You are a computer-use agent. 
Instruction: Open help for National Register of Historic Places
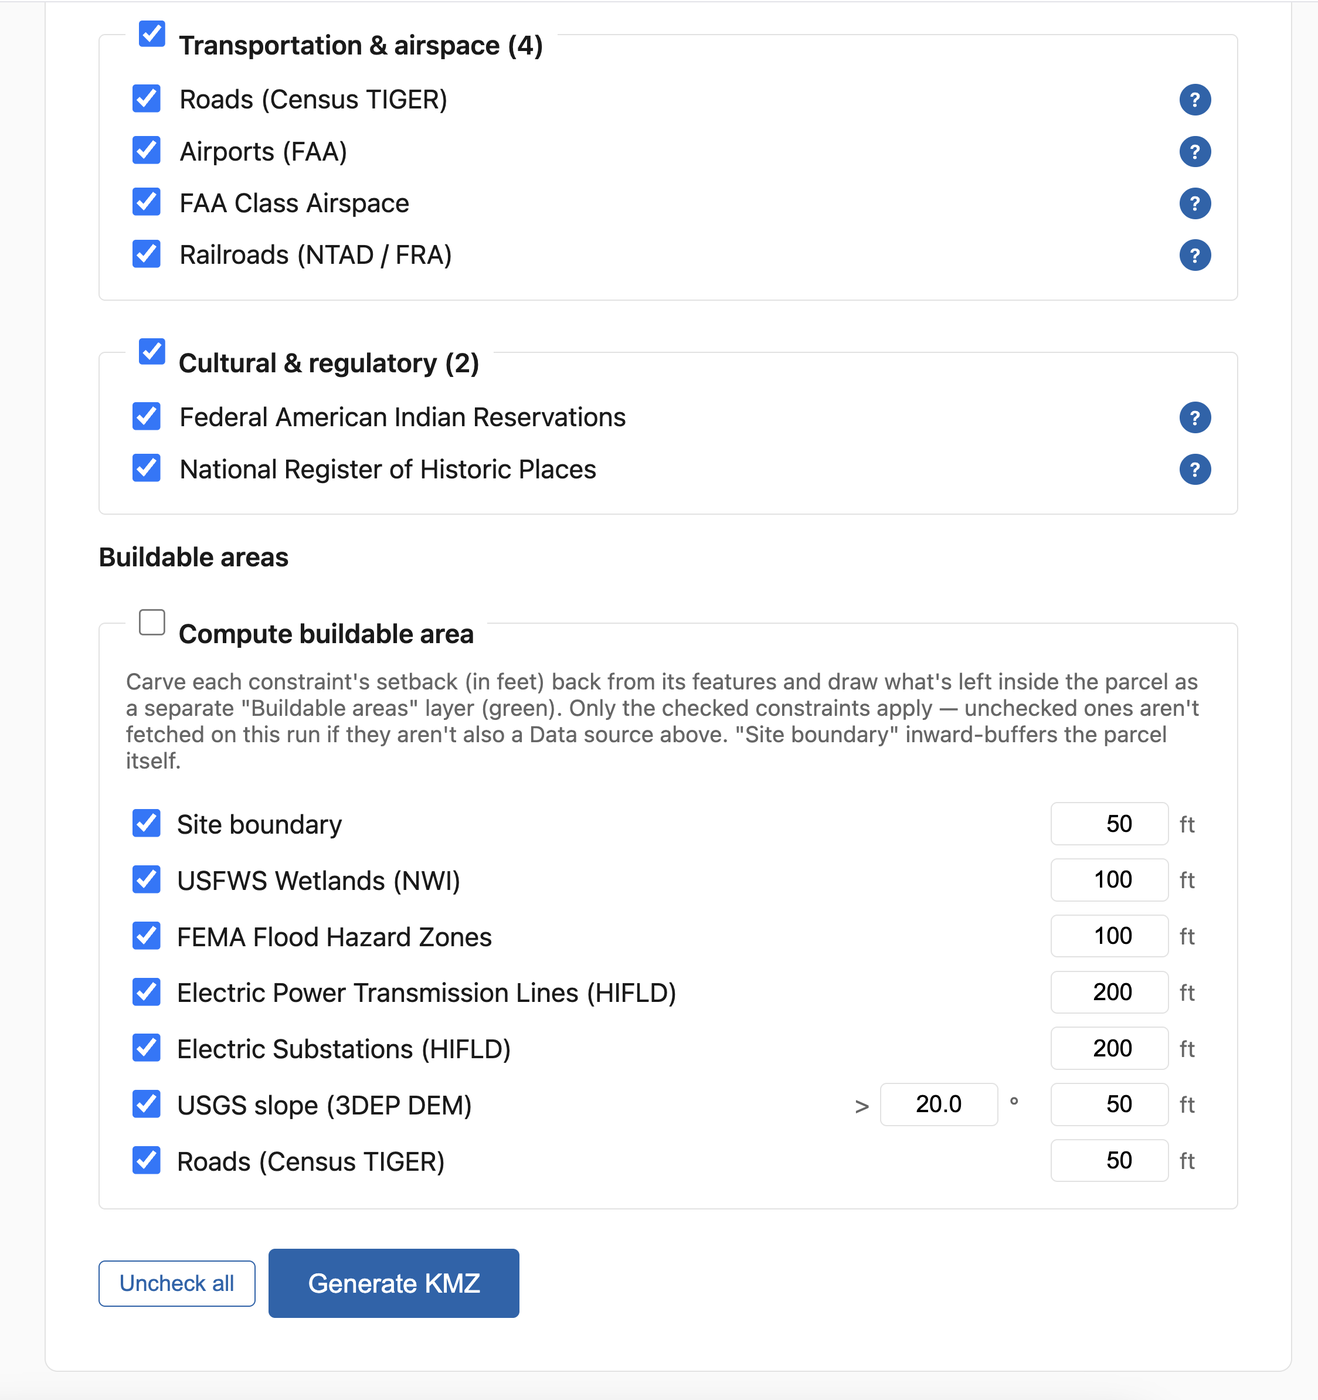pyautogui.click(x=1195, y=470)
